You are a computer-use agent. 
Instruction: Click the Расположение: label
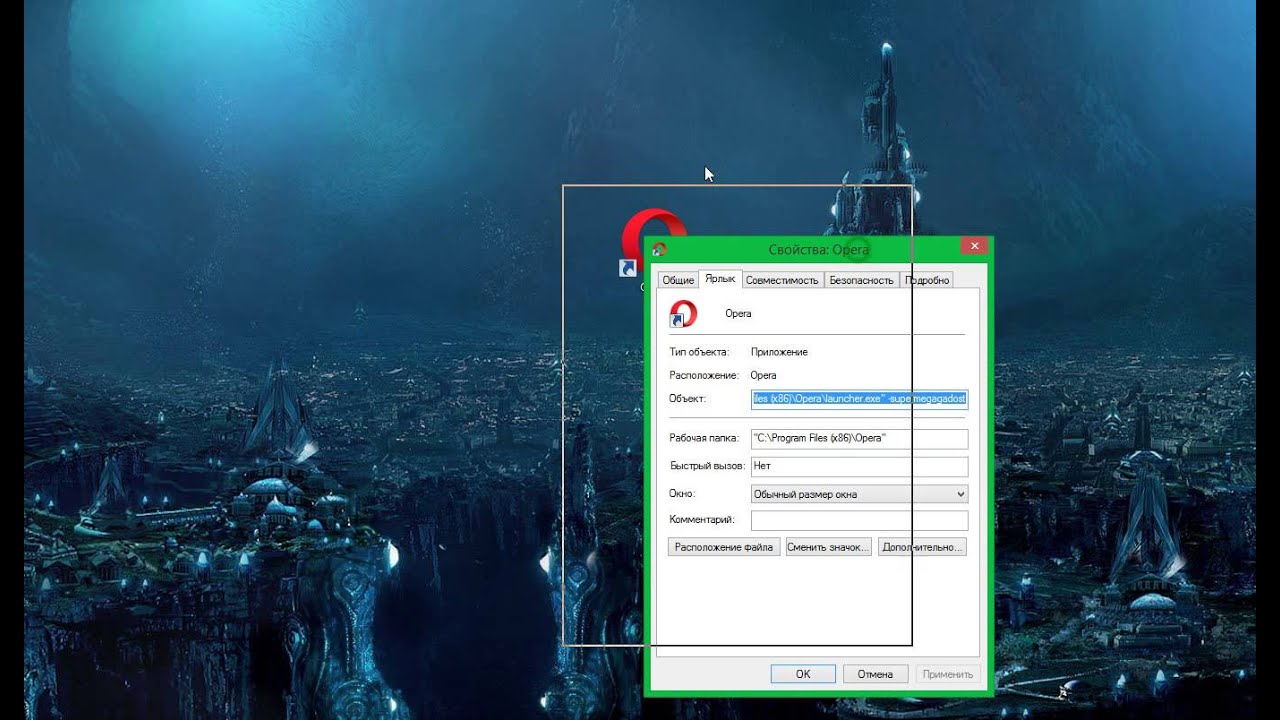[x=704, y=375]
